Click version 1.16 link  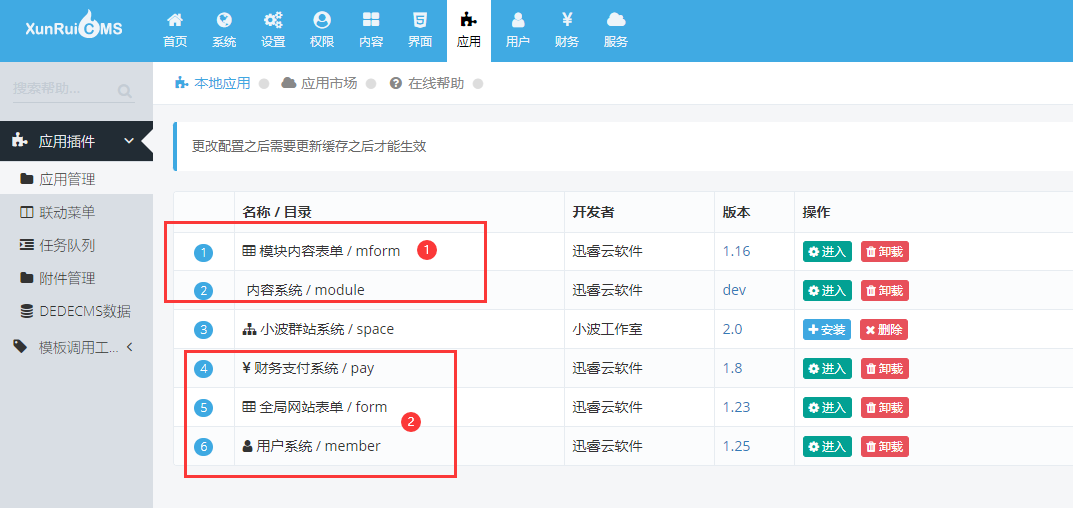coord(736,251)
